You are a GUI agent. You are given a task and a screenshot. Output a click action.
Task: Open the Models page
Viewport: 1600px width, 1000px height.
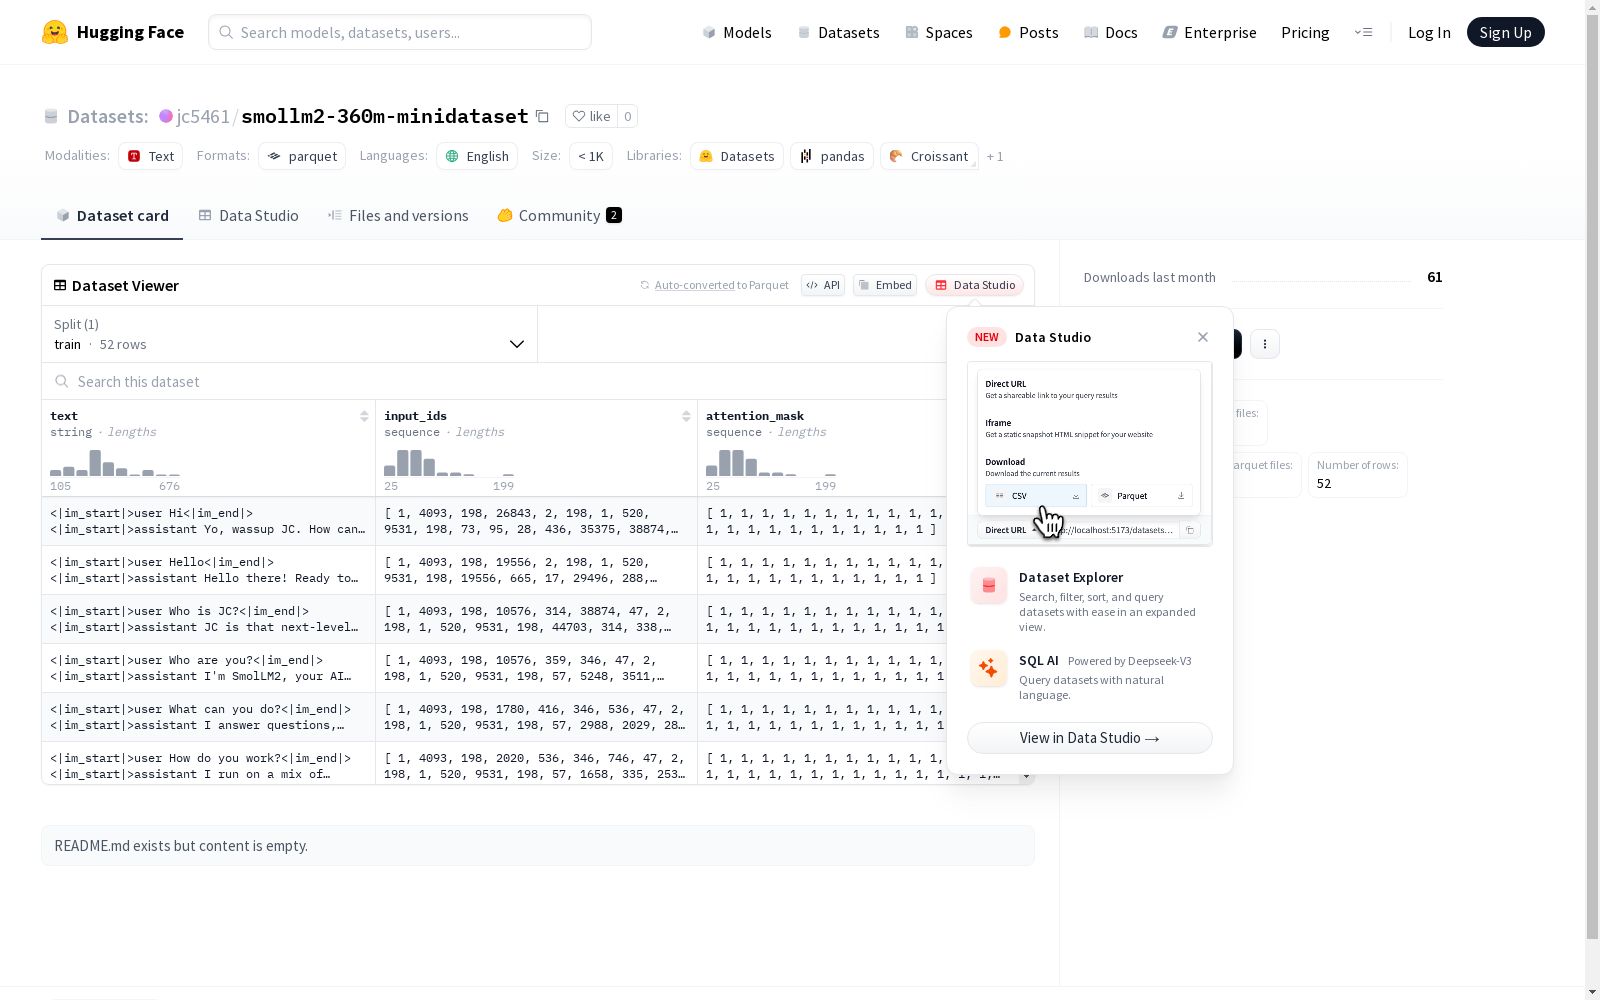click(x=737, y=32)
